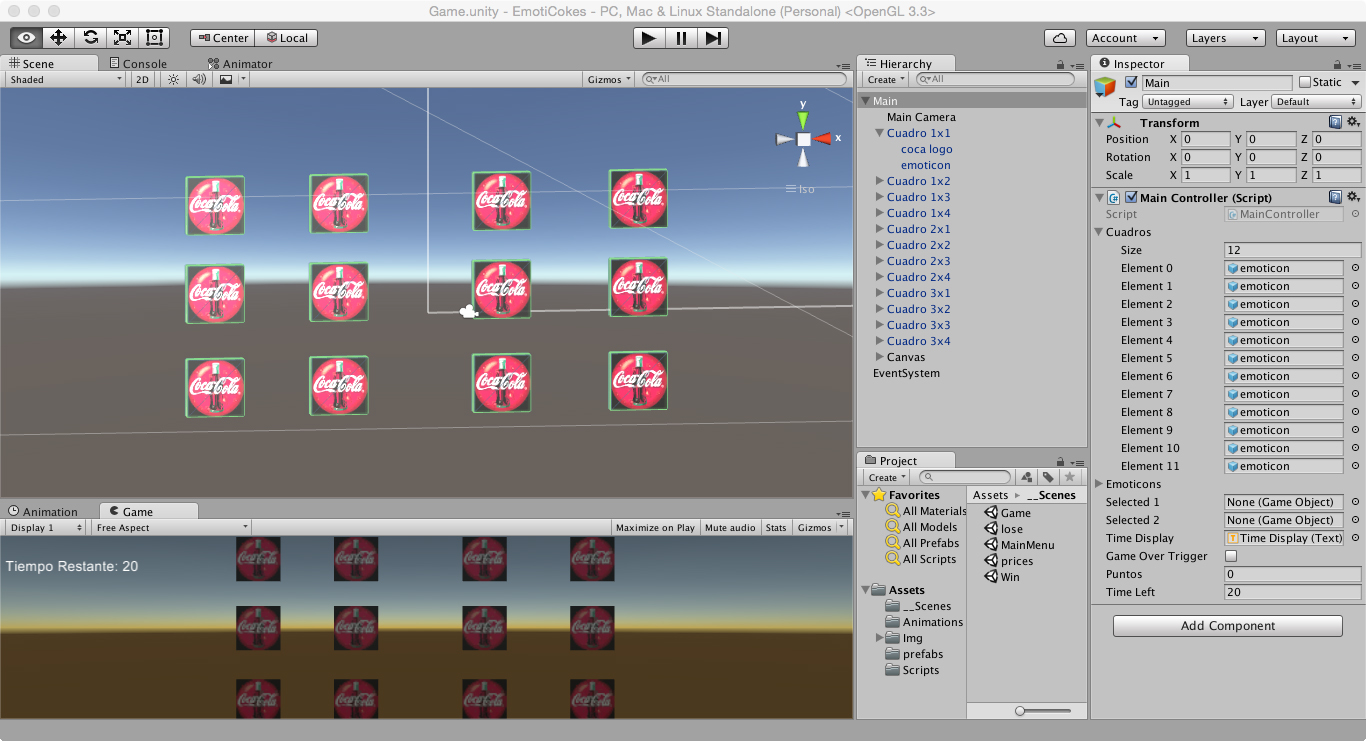
Task: Click object picker for Element 0
Action: 1355,268
